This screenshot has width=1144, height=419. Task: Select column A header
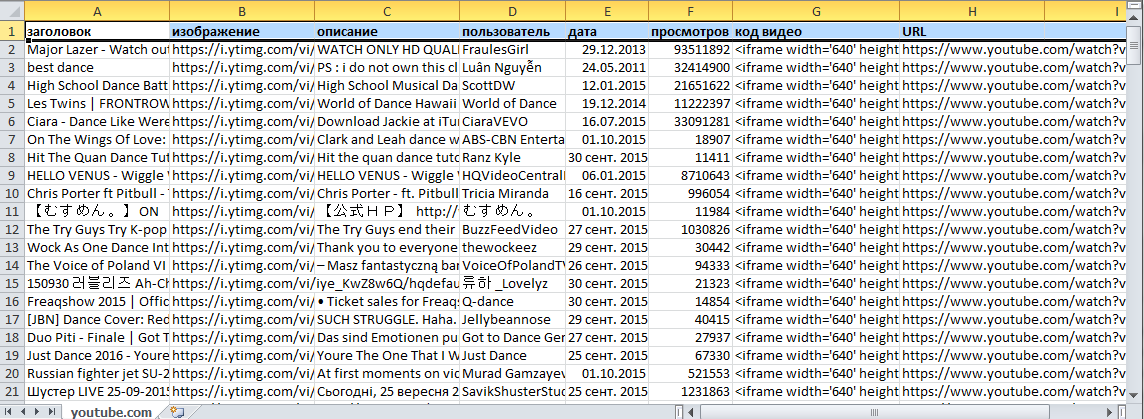tap(96, 11)
